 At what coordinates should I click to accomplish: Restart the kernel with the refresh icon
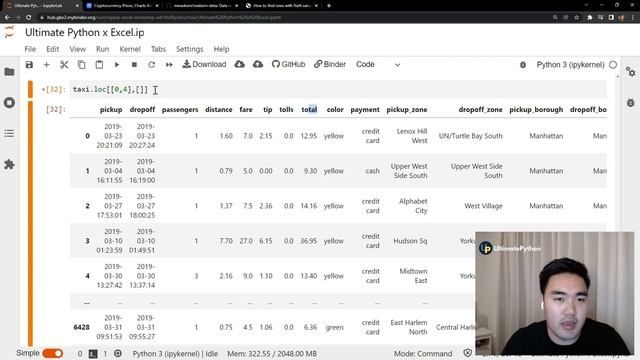pos(151,64)
